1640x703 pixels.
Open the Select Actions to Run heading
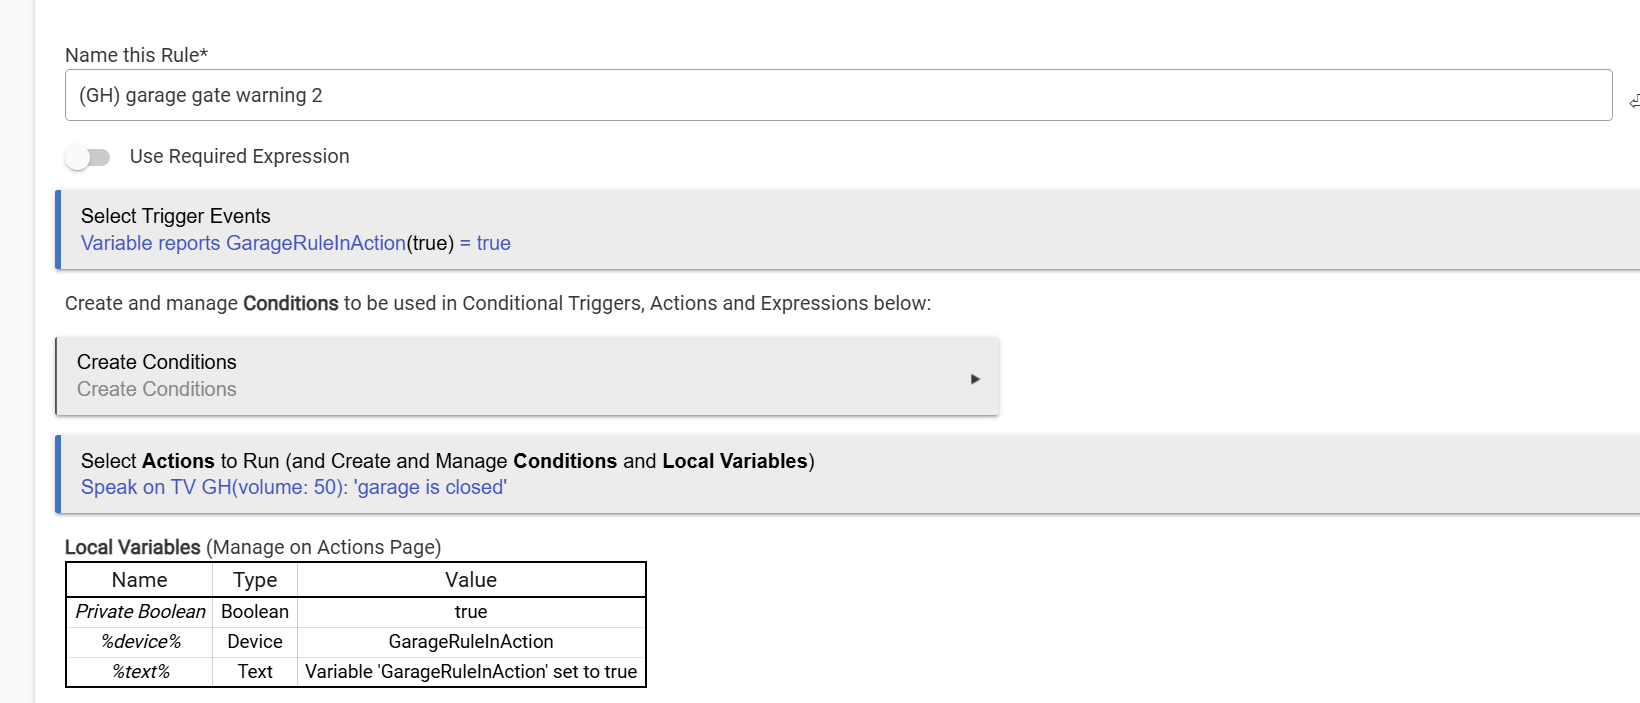click(448, 461)
